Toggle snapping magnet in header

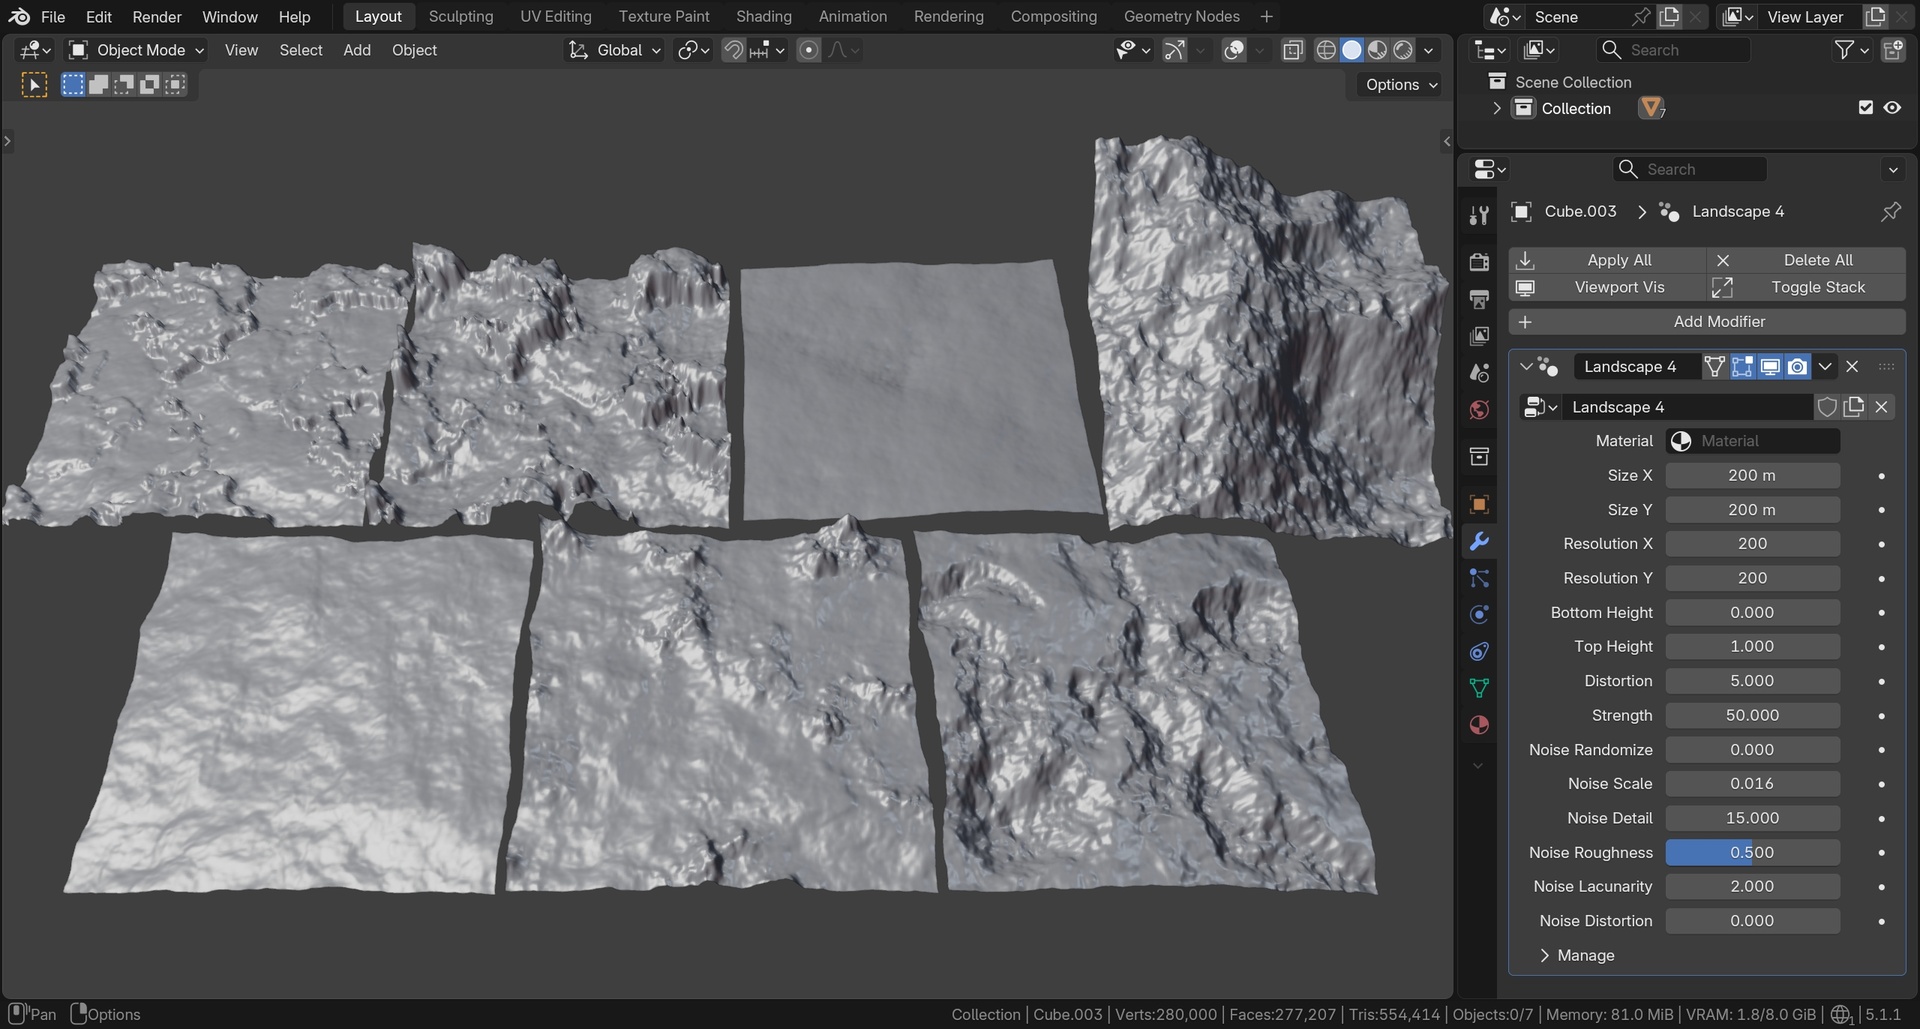[x=734, y=50]
